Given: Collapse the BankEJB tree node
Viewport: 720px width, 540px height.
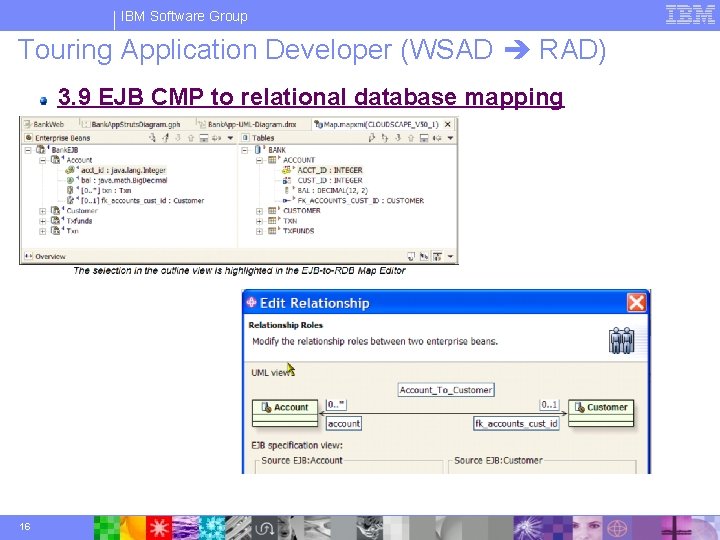Looking at the screenshot, I should (28, 150).
